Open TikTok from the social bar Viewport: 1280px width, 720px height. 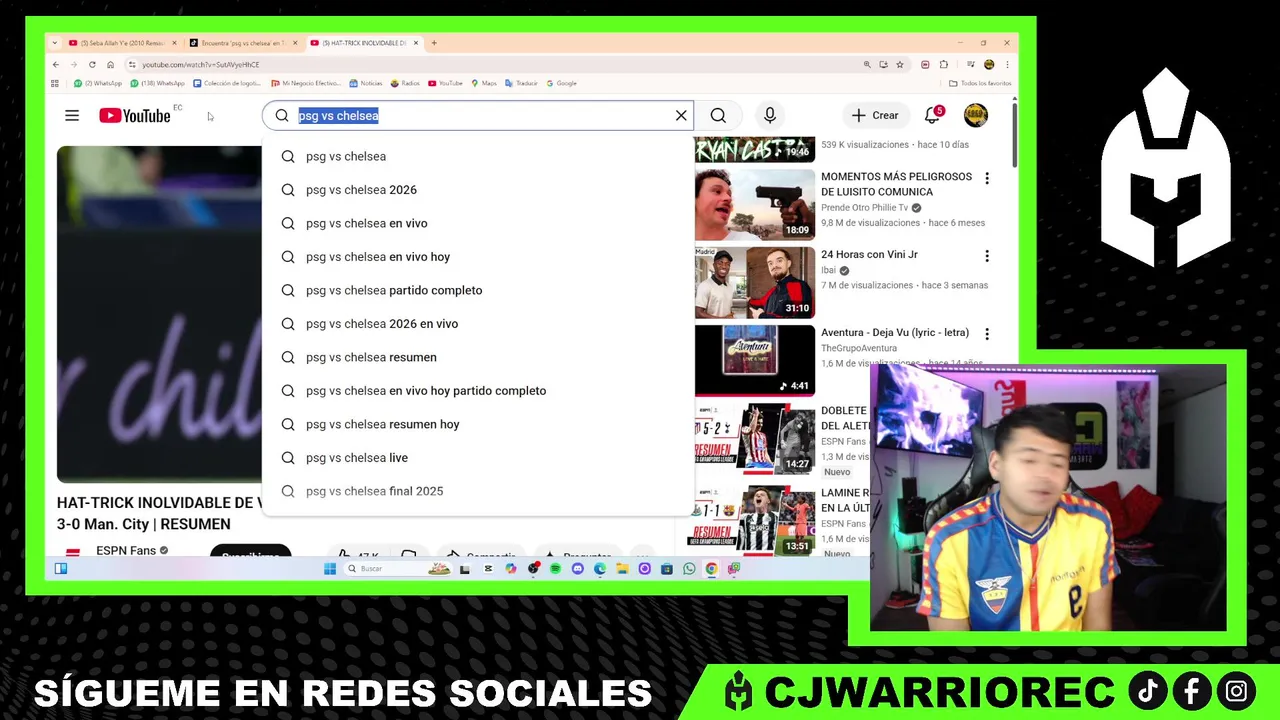click(x=1148, y=691)
